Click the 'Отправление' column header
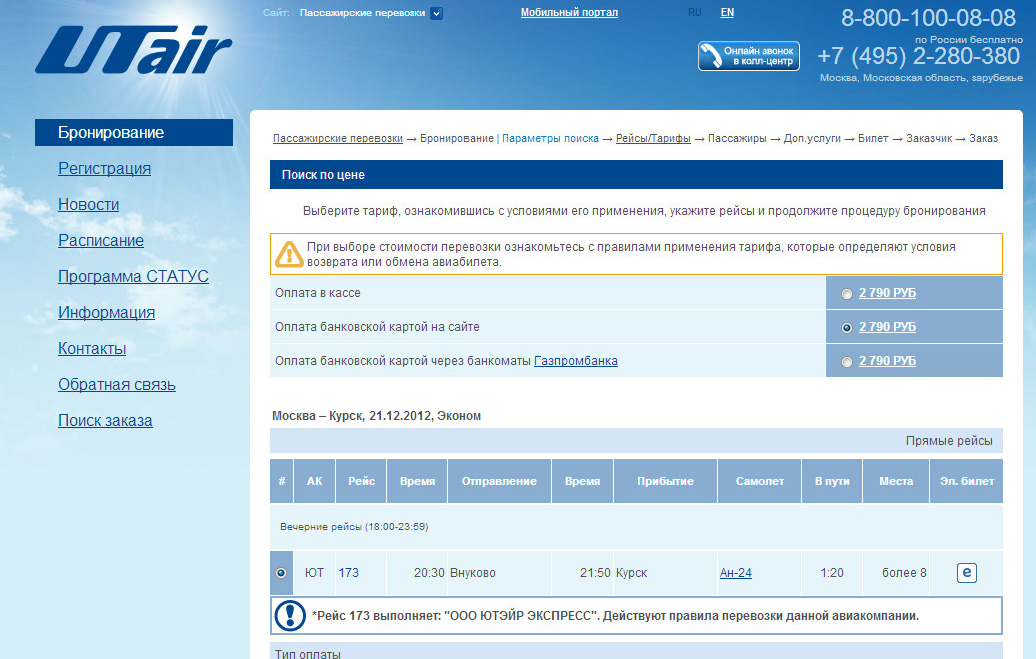The image size is (1036, 659). click(500, 481)
